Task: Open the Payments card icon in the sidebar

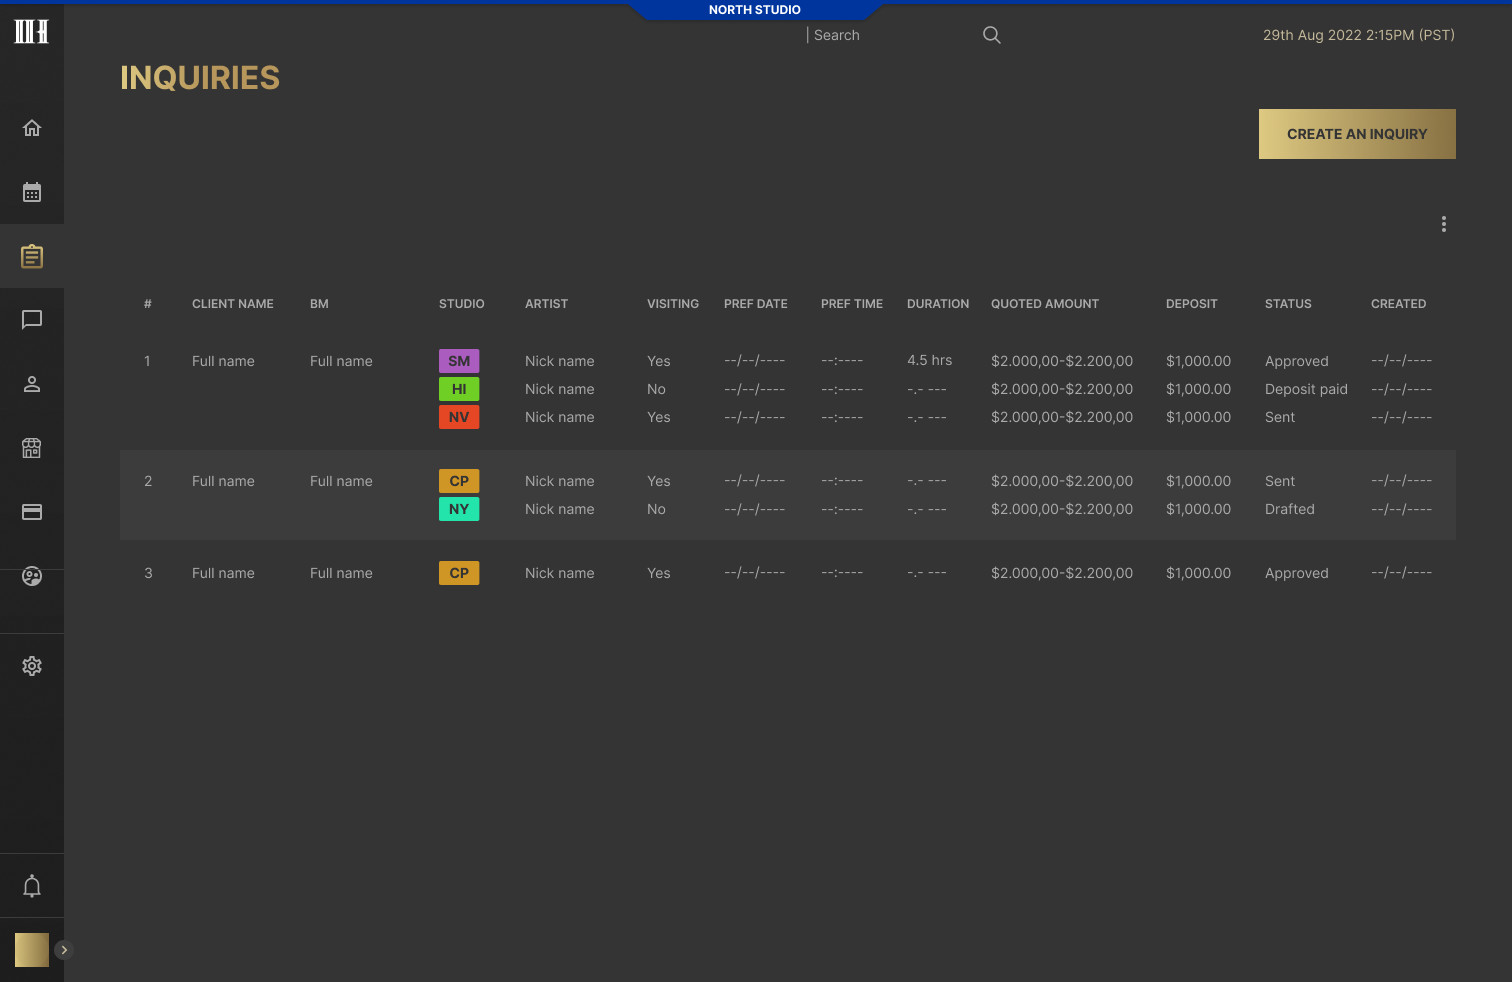Action: (32, 512)
